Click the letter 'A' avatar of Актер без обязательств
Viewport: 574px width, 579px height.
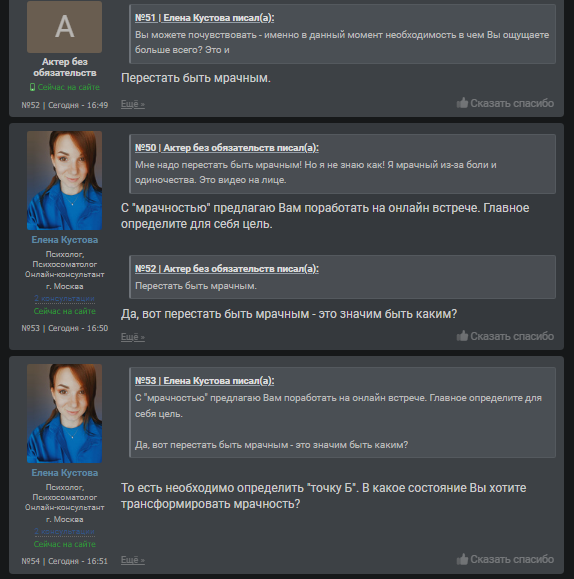click(64, 27)
